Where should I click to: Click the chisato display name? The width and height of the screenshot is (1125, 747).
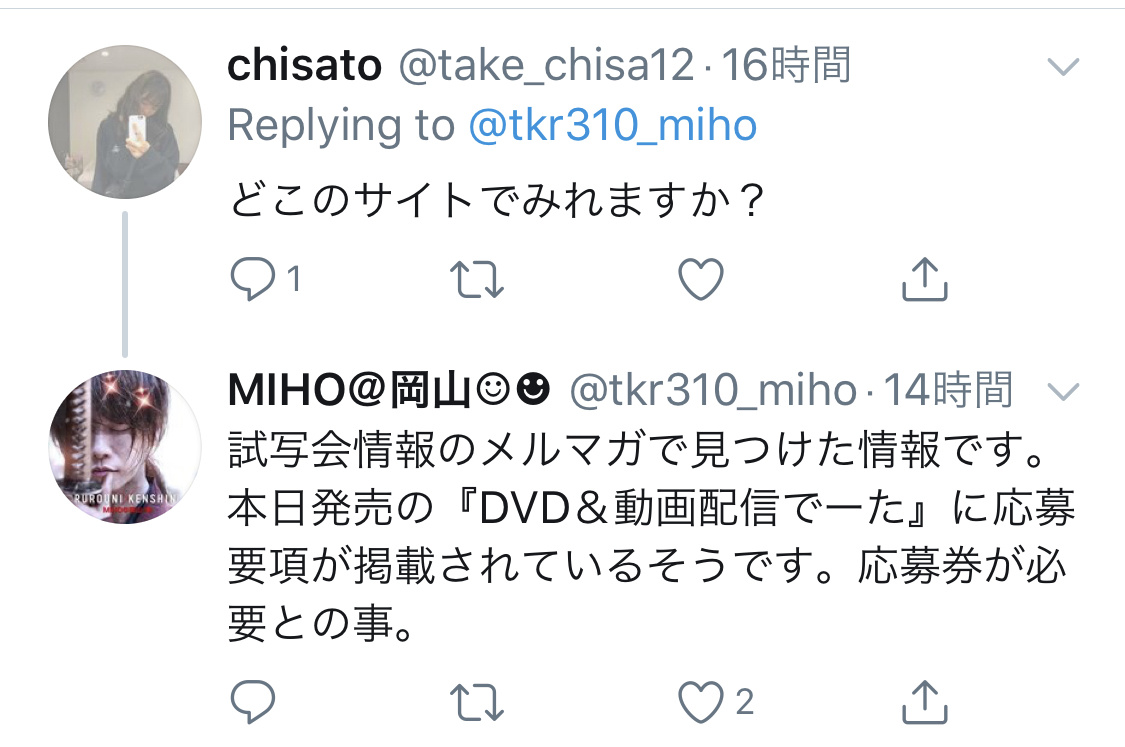coord(304,65)
